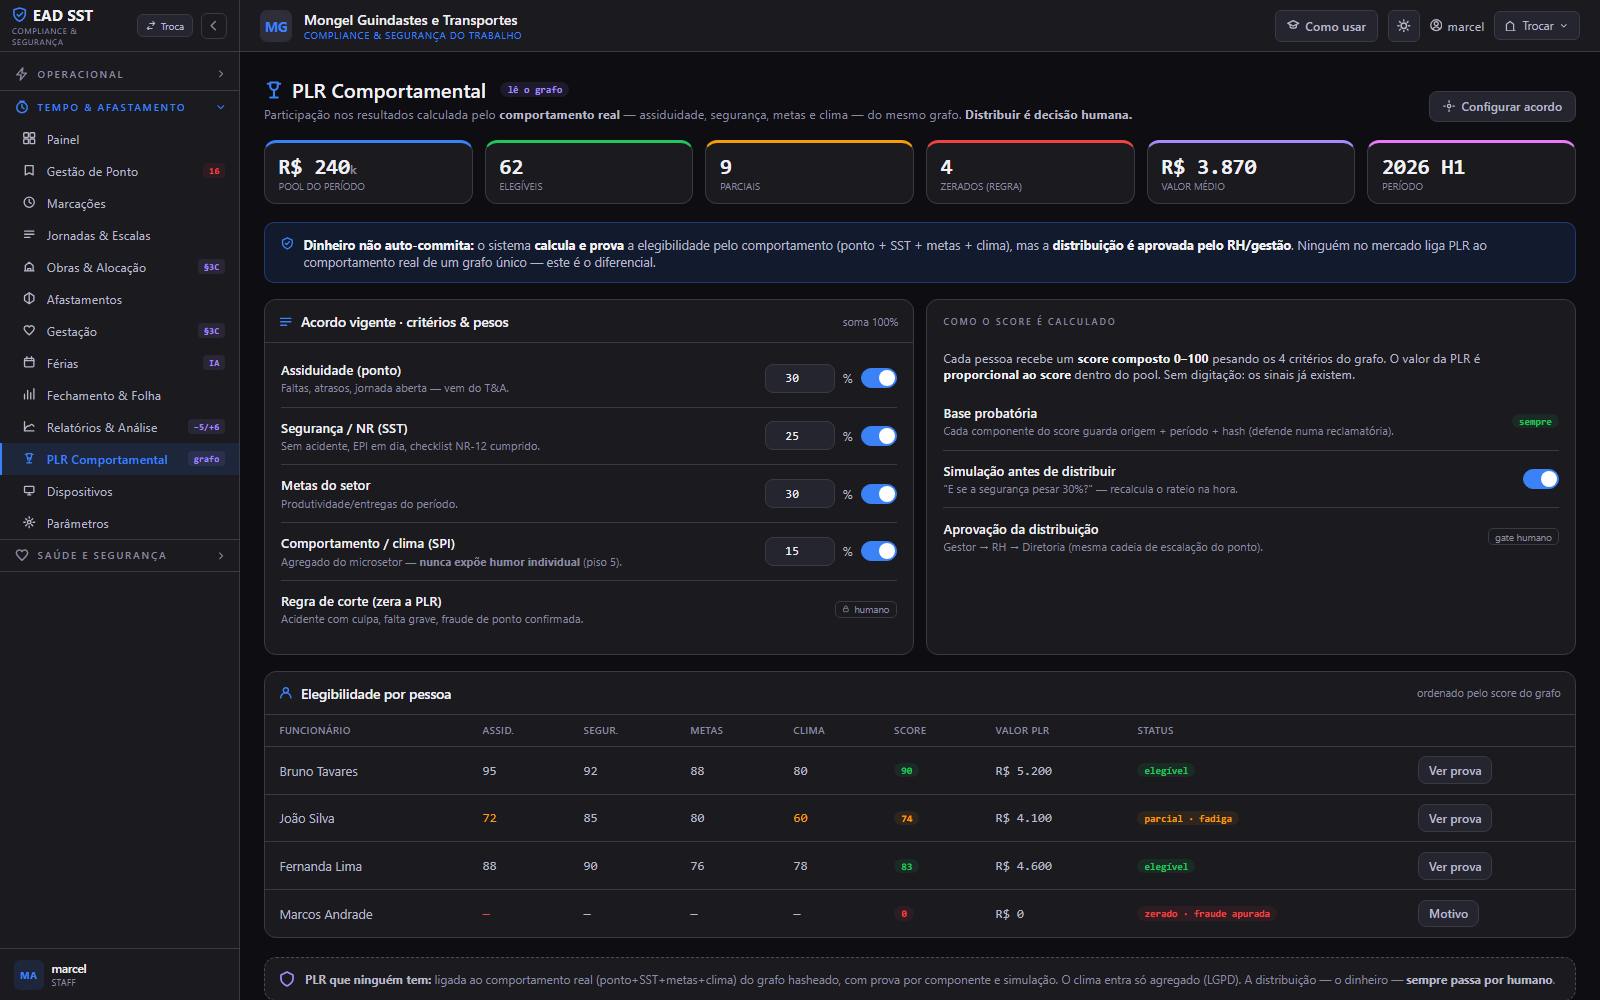Click the Parâmetros gear icon
Viewport: 1600px width, 1000px height.
29,523
